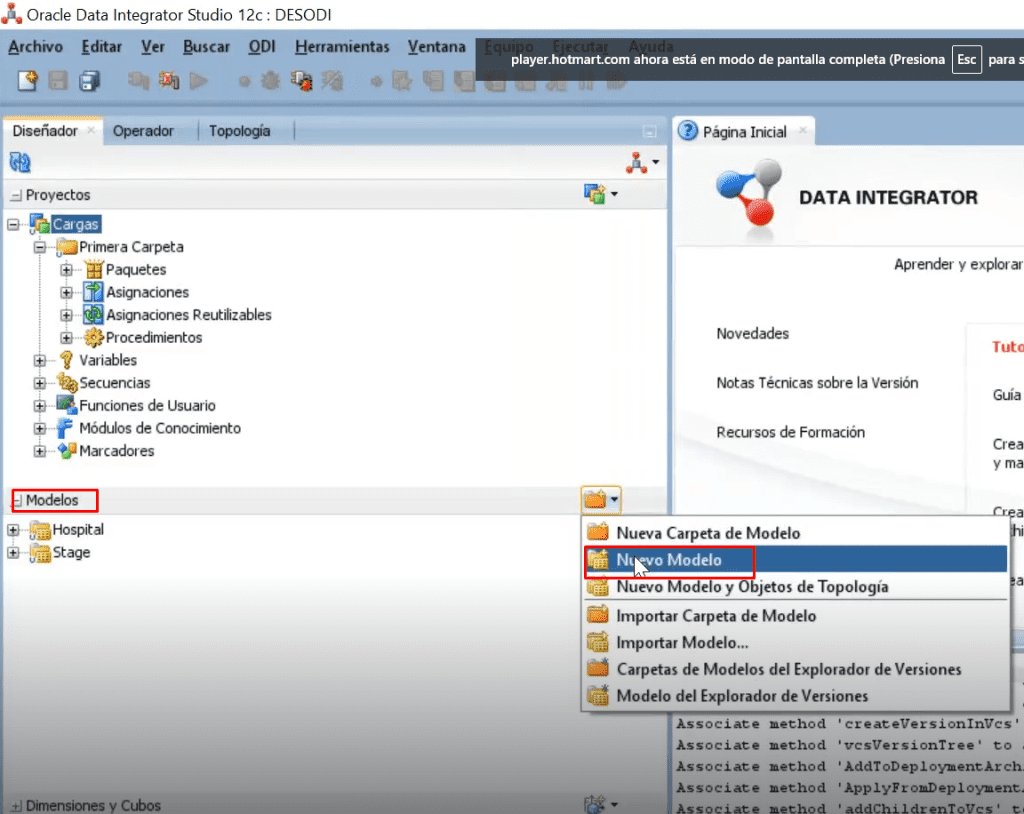1024x814 pixels.
Task: Click the Hospital model folder icon
Action: [40, 530]
